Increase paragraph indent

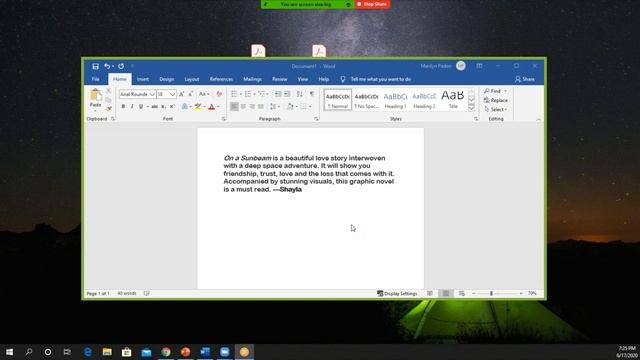(x=287, y=94)
